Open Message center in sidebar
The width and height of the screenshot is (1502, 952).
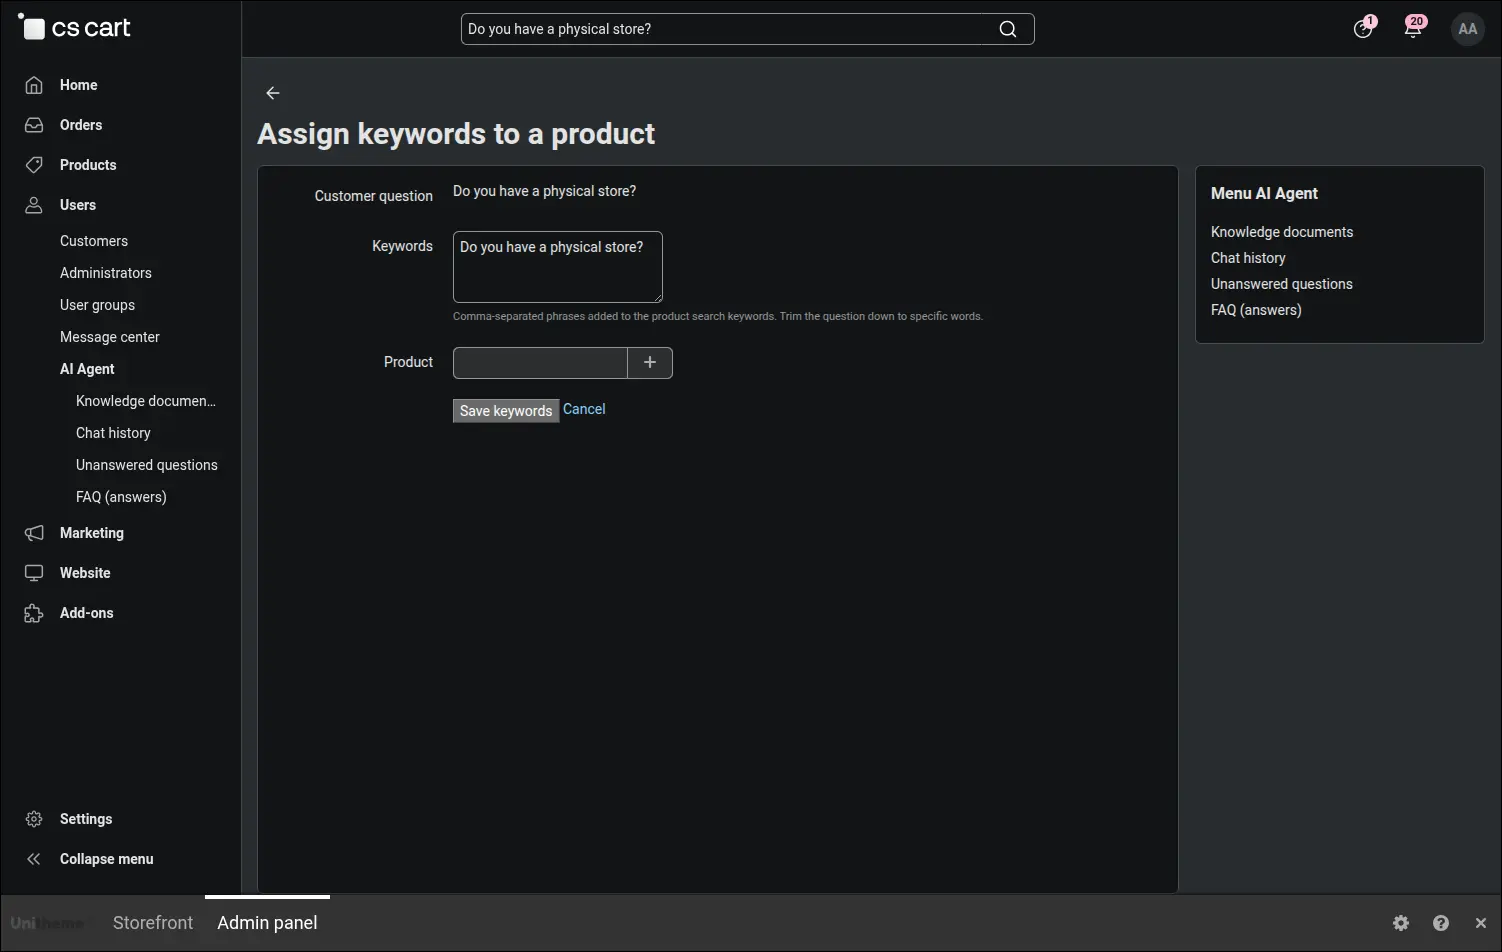pos(110,337)
